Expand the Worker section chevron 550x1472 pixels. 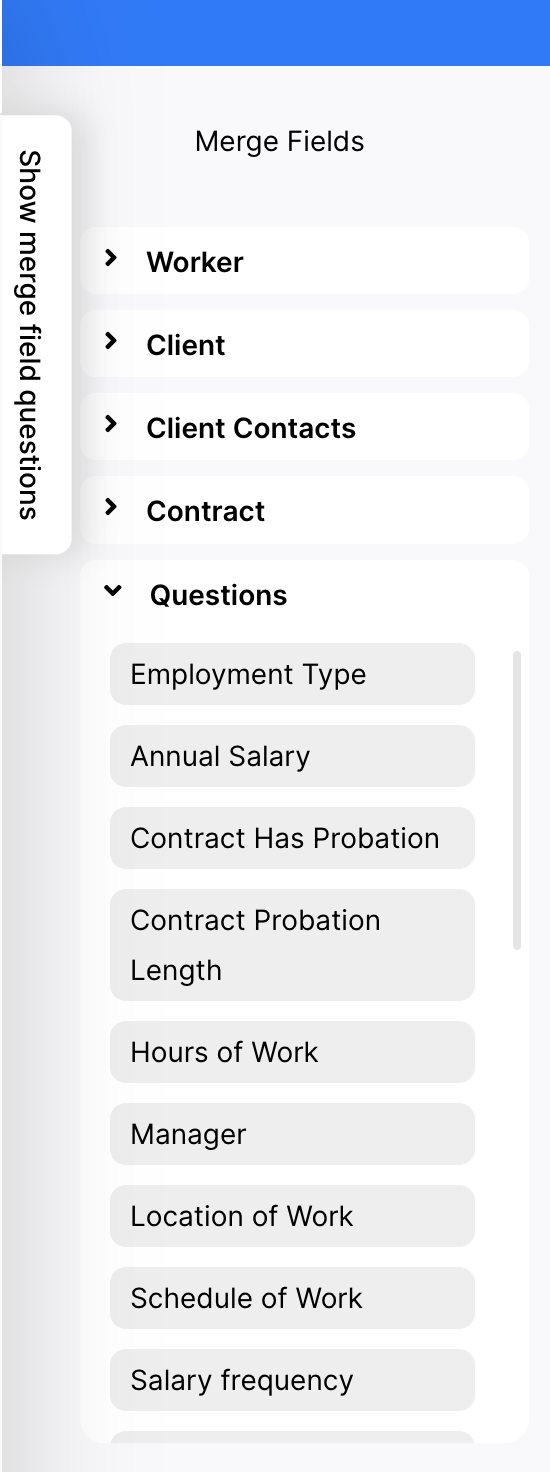tap(111, 258)
